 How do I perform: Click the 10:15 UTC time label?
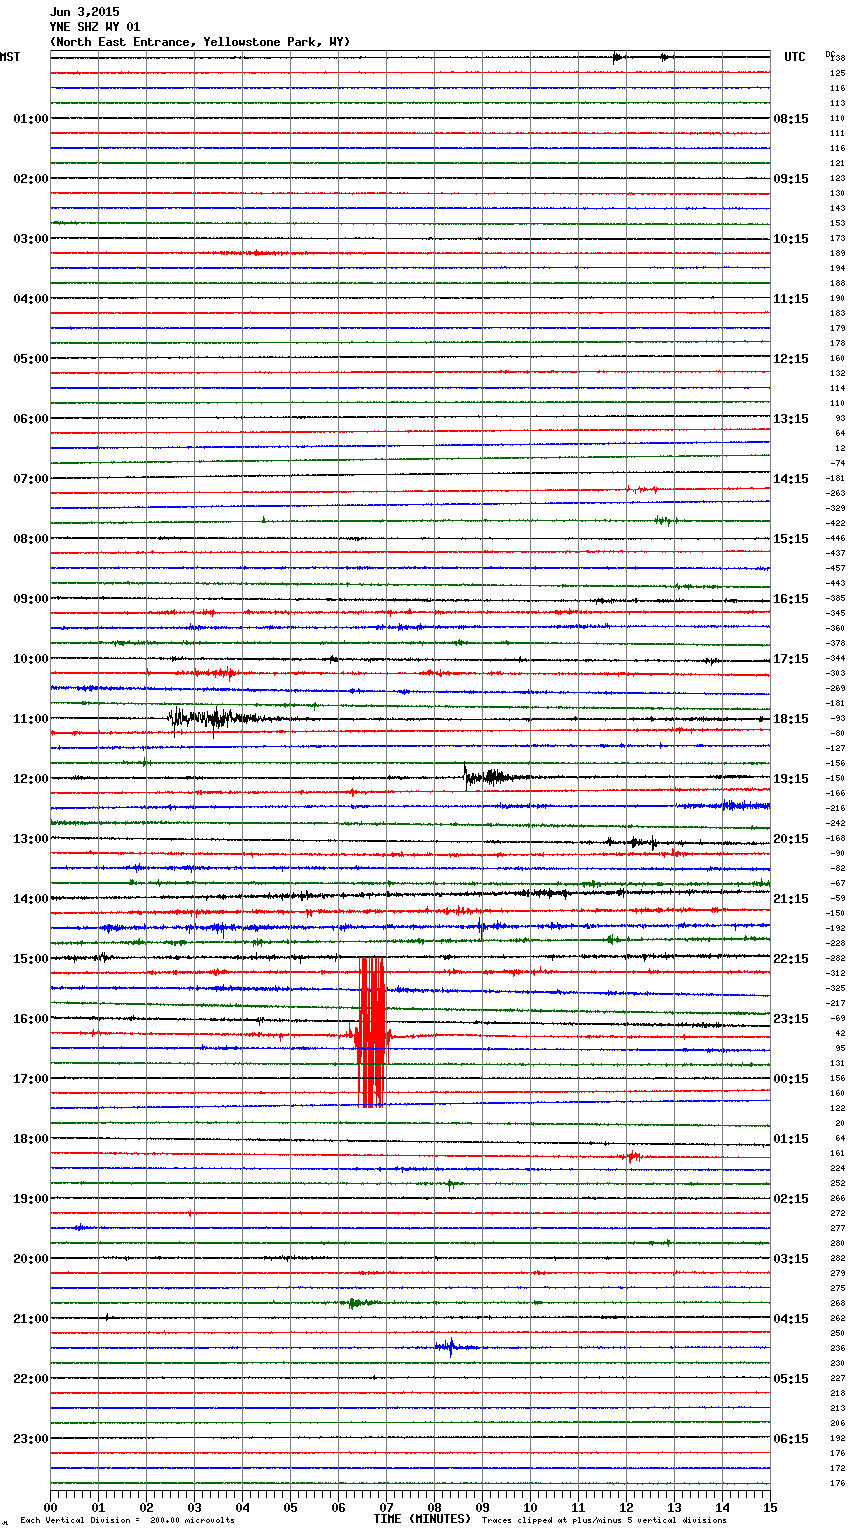[791, 239]
